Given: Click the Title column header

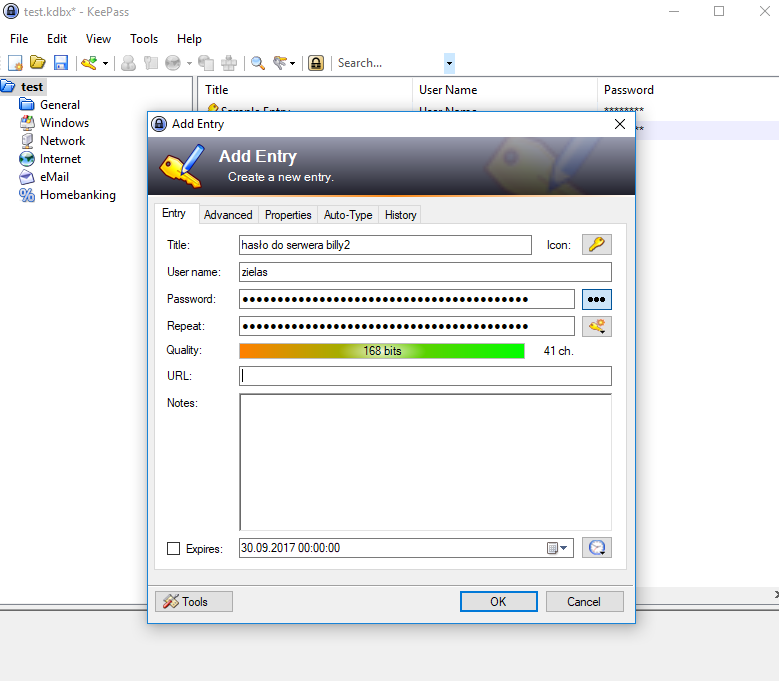Looking at the screenshot, I should [x=305, y=90].
